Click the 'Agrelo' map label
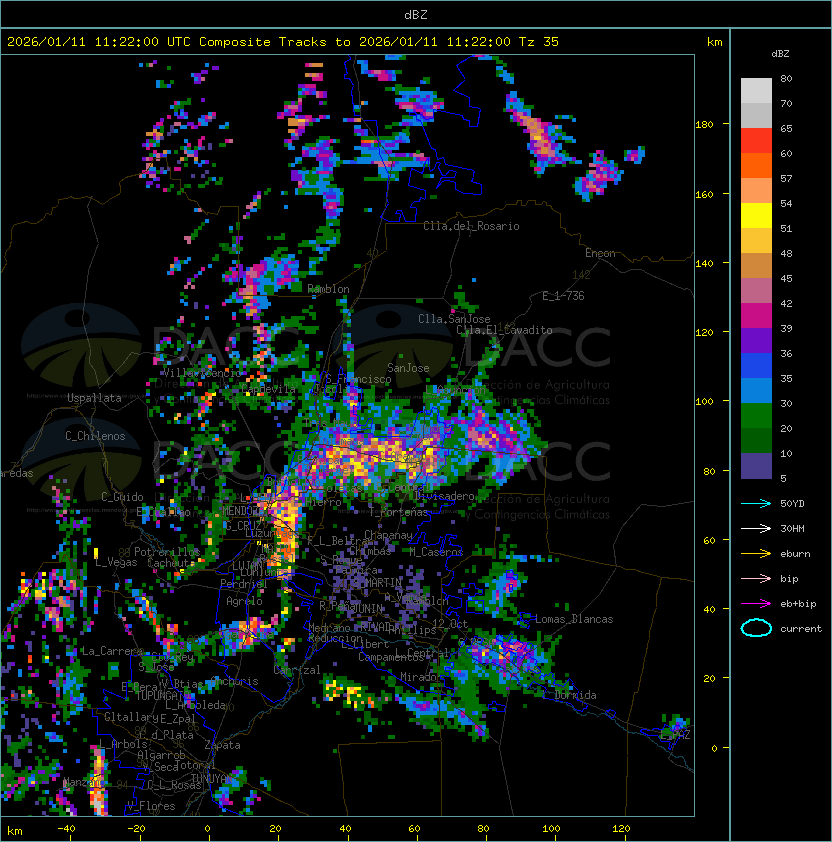This screenshot has height=842, width=832. [244, 601]
